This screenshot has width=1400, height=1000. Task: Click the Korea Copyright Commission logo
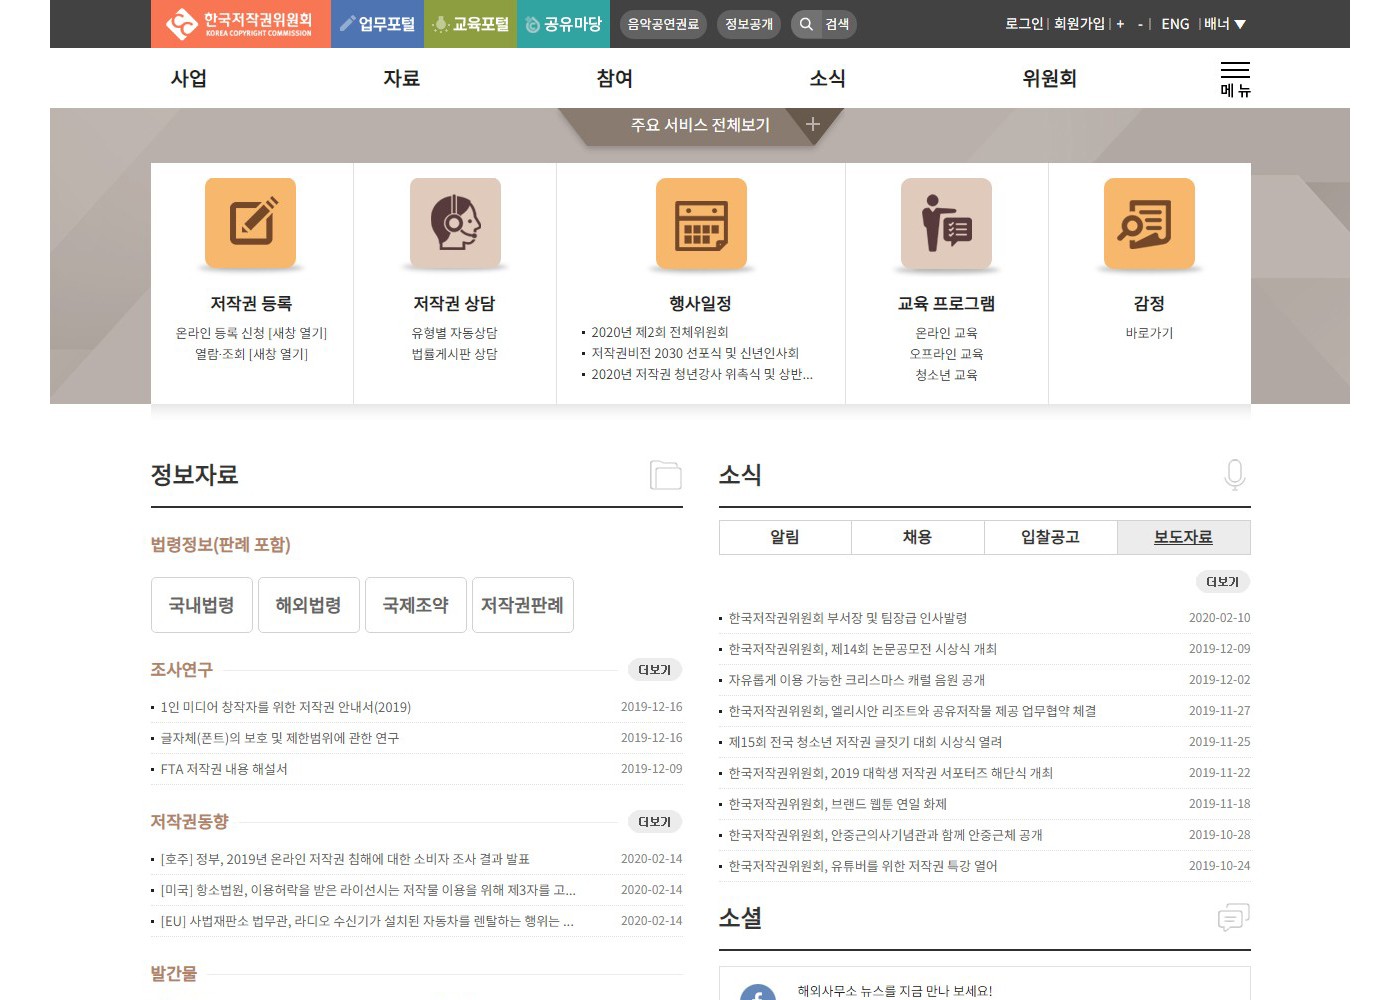pyautogui.click(x=240, y=24)
